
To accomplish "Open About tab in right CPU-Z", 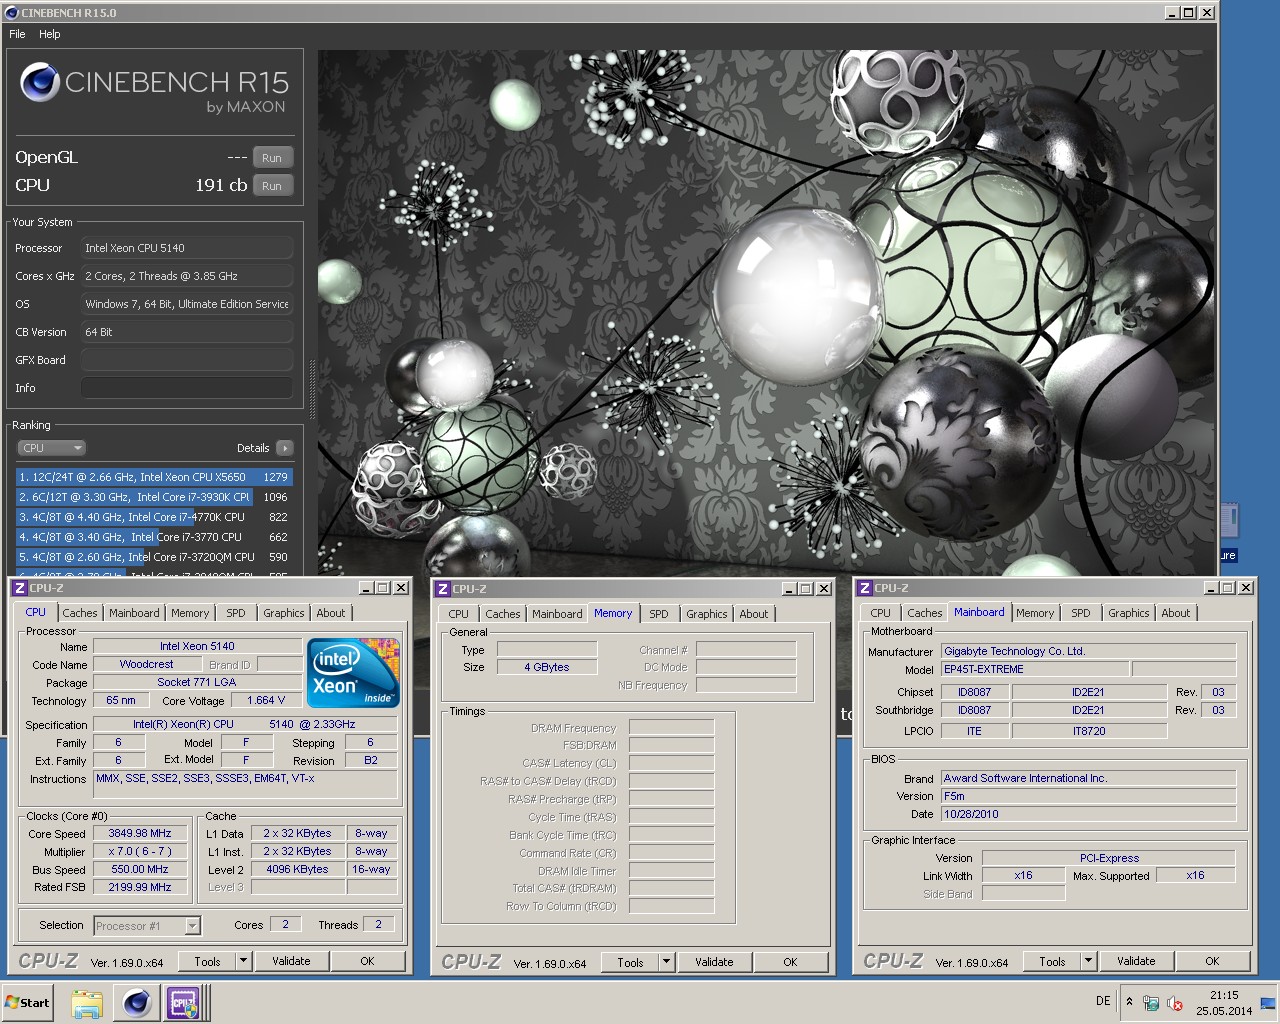I will 1176,613.
